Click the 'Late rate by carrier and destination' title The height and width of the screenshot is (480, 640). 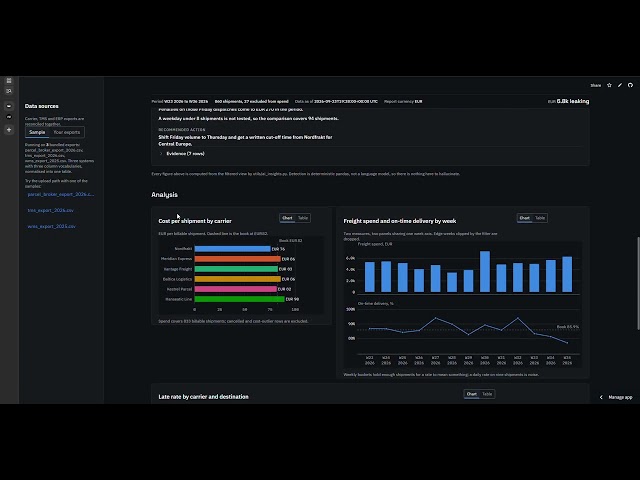click(203, 397)
